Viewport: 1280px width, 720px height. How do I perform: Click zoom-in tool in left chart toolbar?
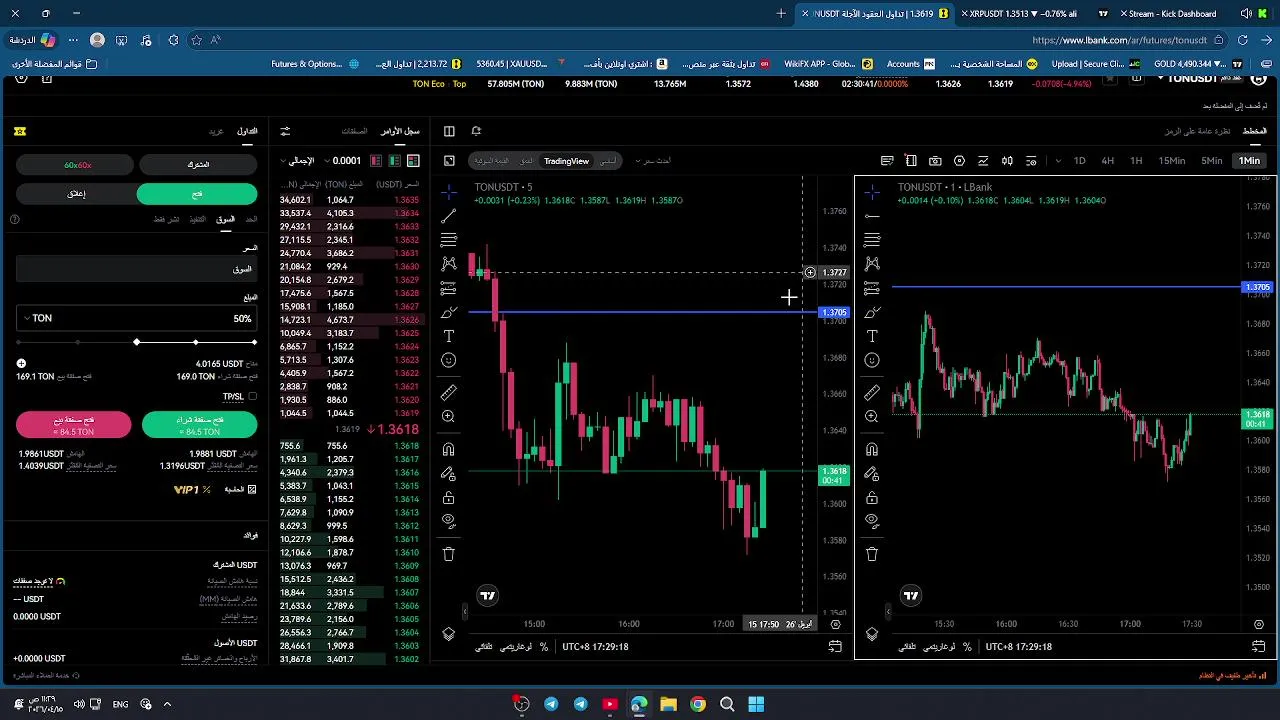tap(449, 416)
